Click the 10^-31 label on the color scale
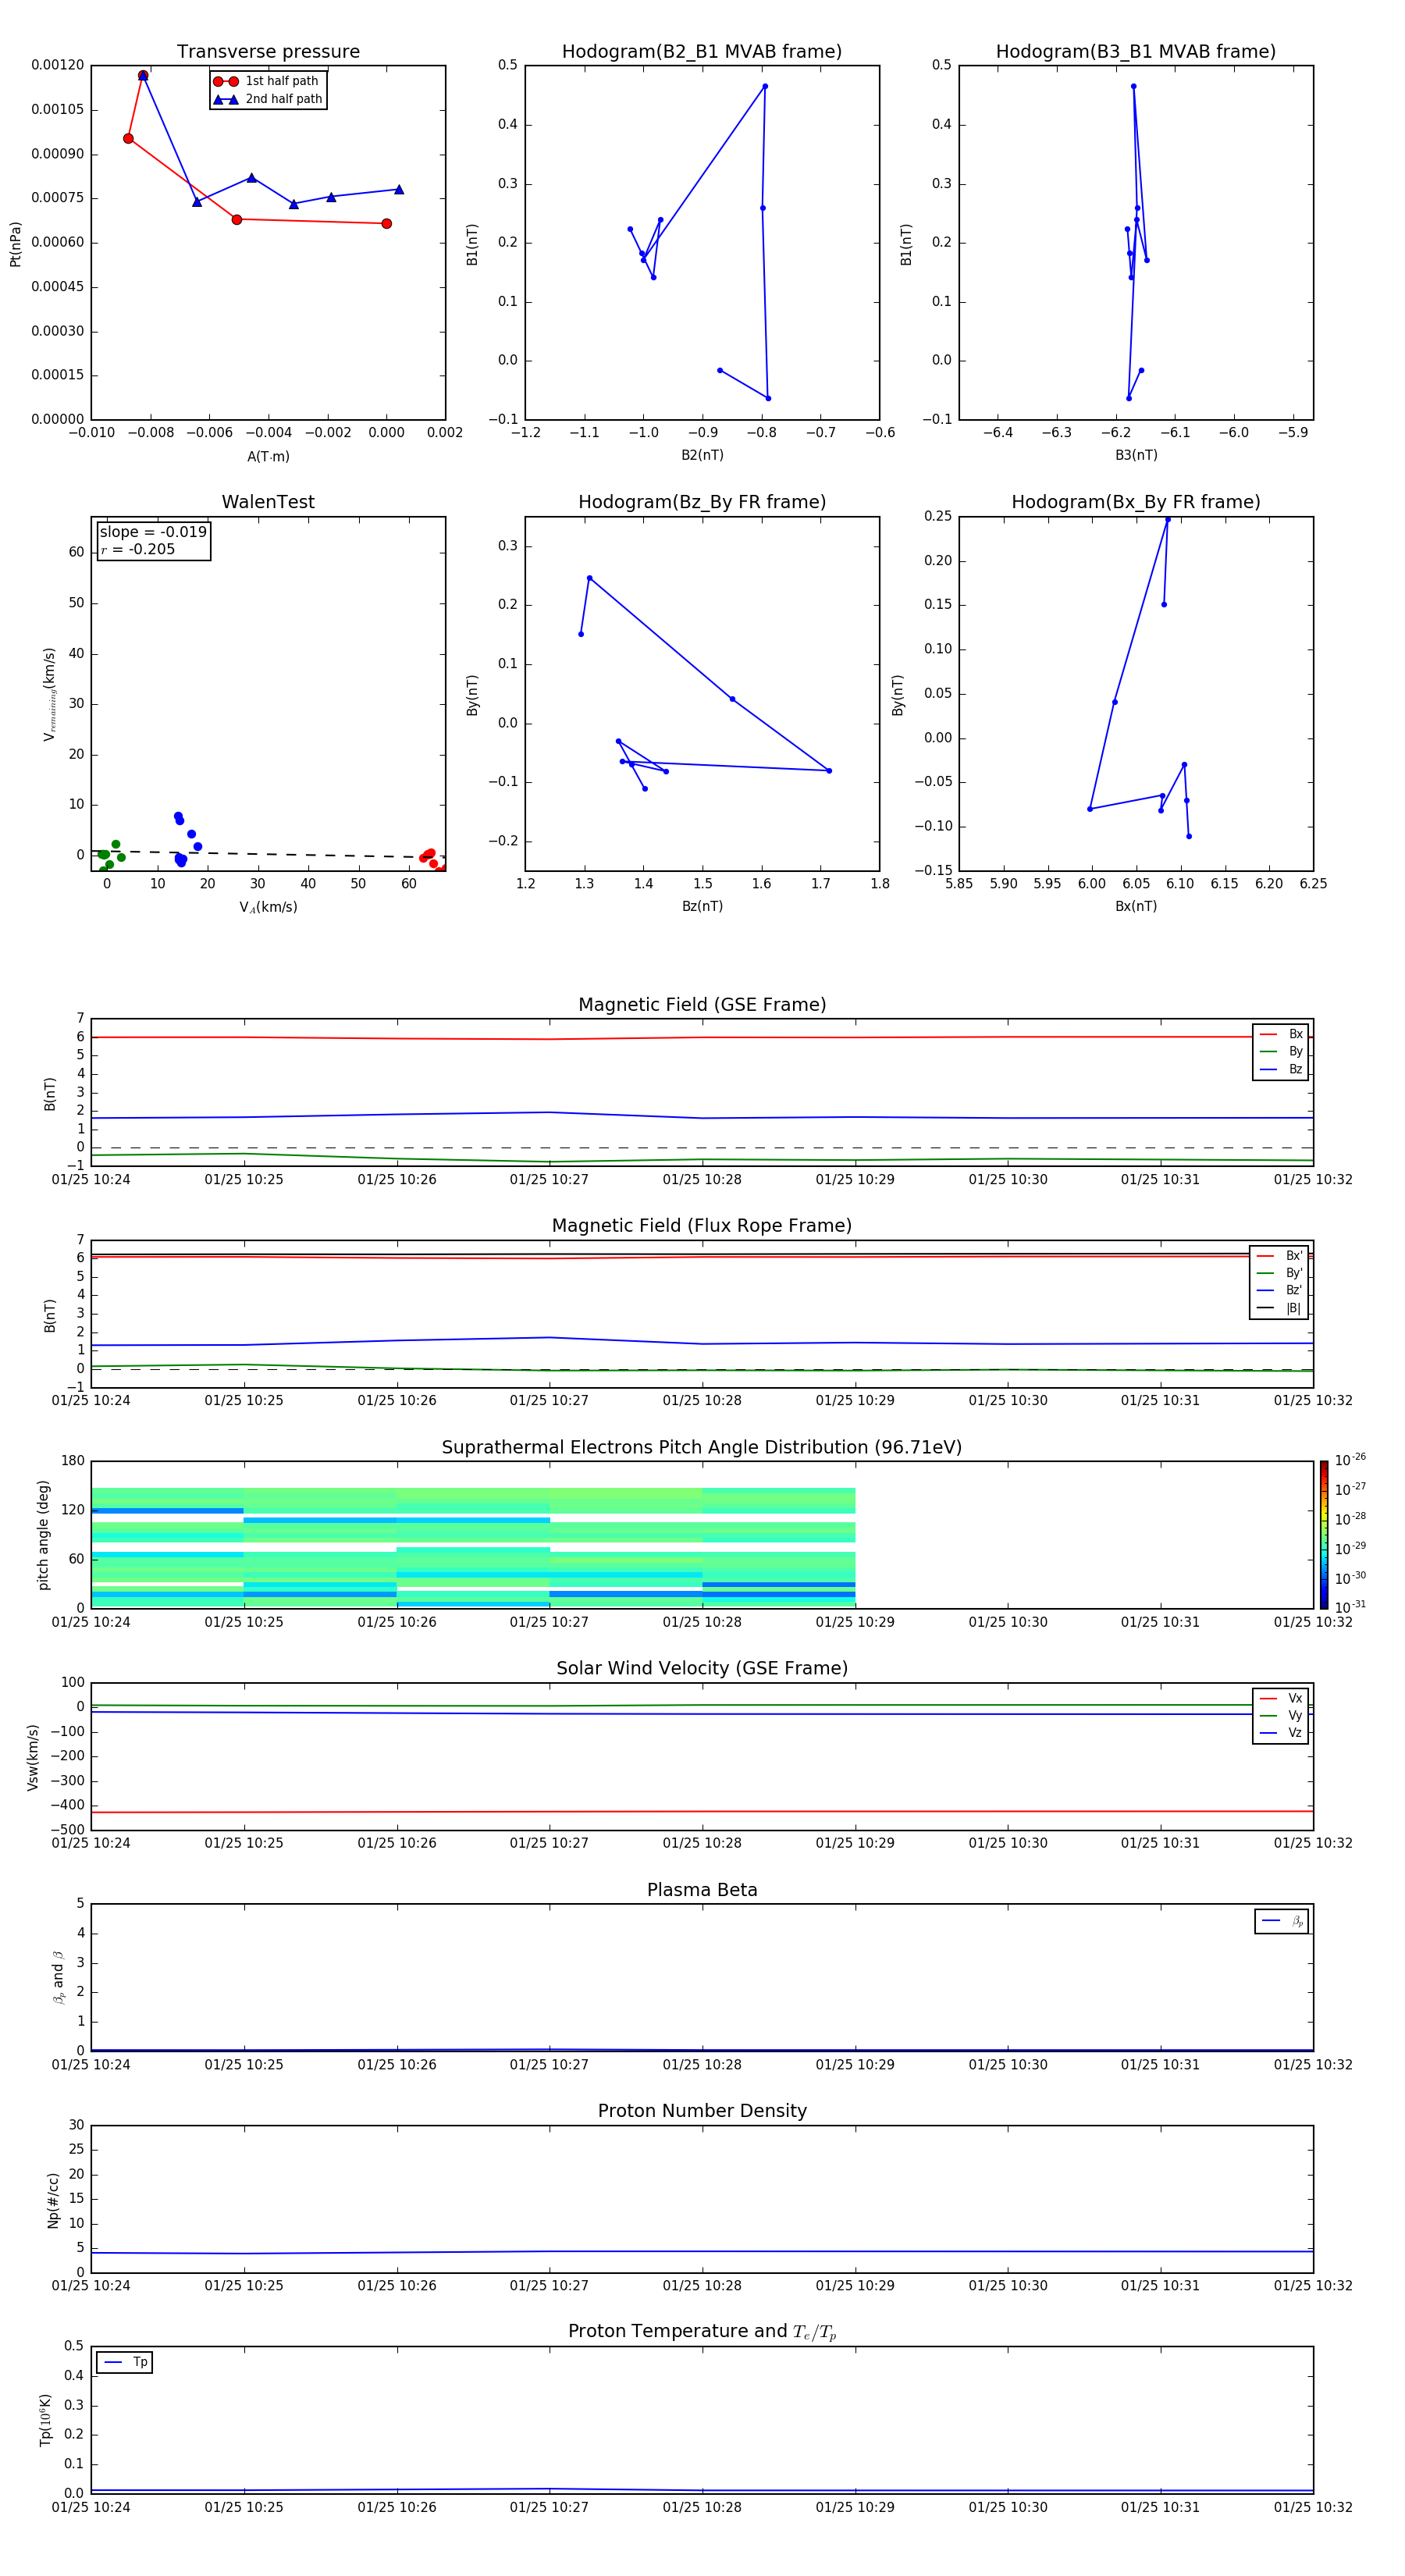Screen dimensions: 1405x2576 click(x=1350, y=1607)
